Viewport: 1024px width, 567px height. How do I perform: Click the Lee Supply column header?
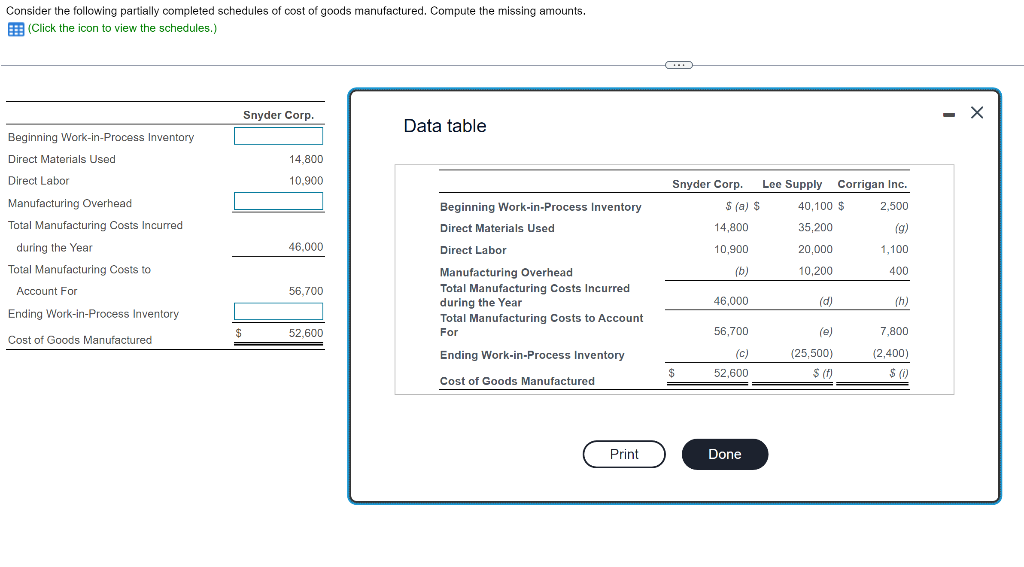click(792, 184)
